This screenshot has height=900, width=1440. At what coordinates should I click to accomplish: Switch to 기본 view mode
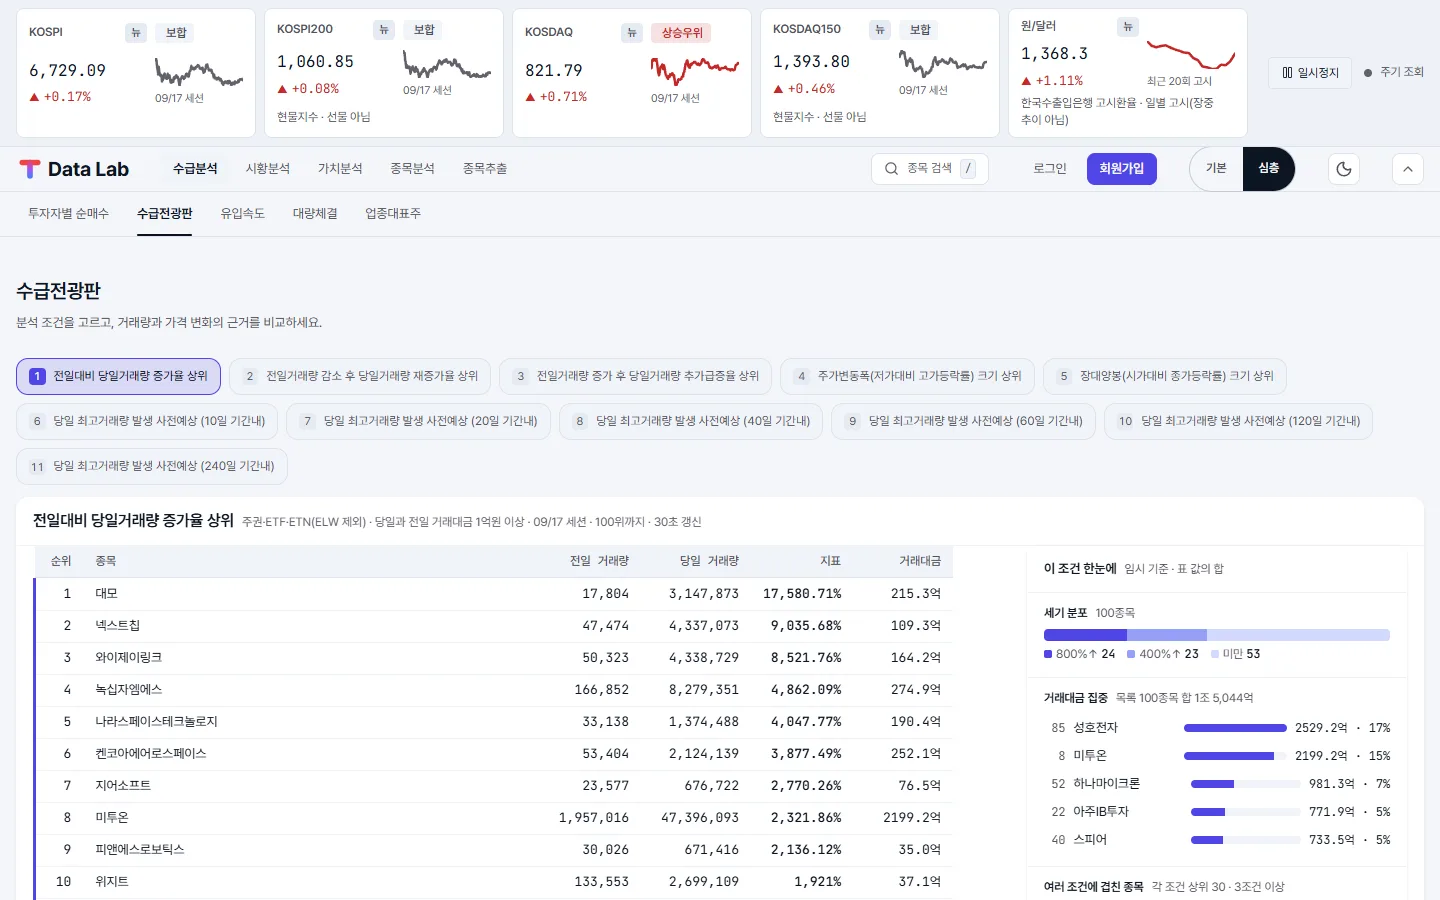click(1216, 169)
